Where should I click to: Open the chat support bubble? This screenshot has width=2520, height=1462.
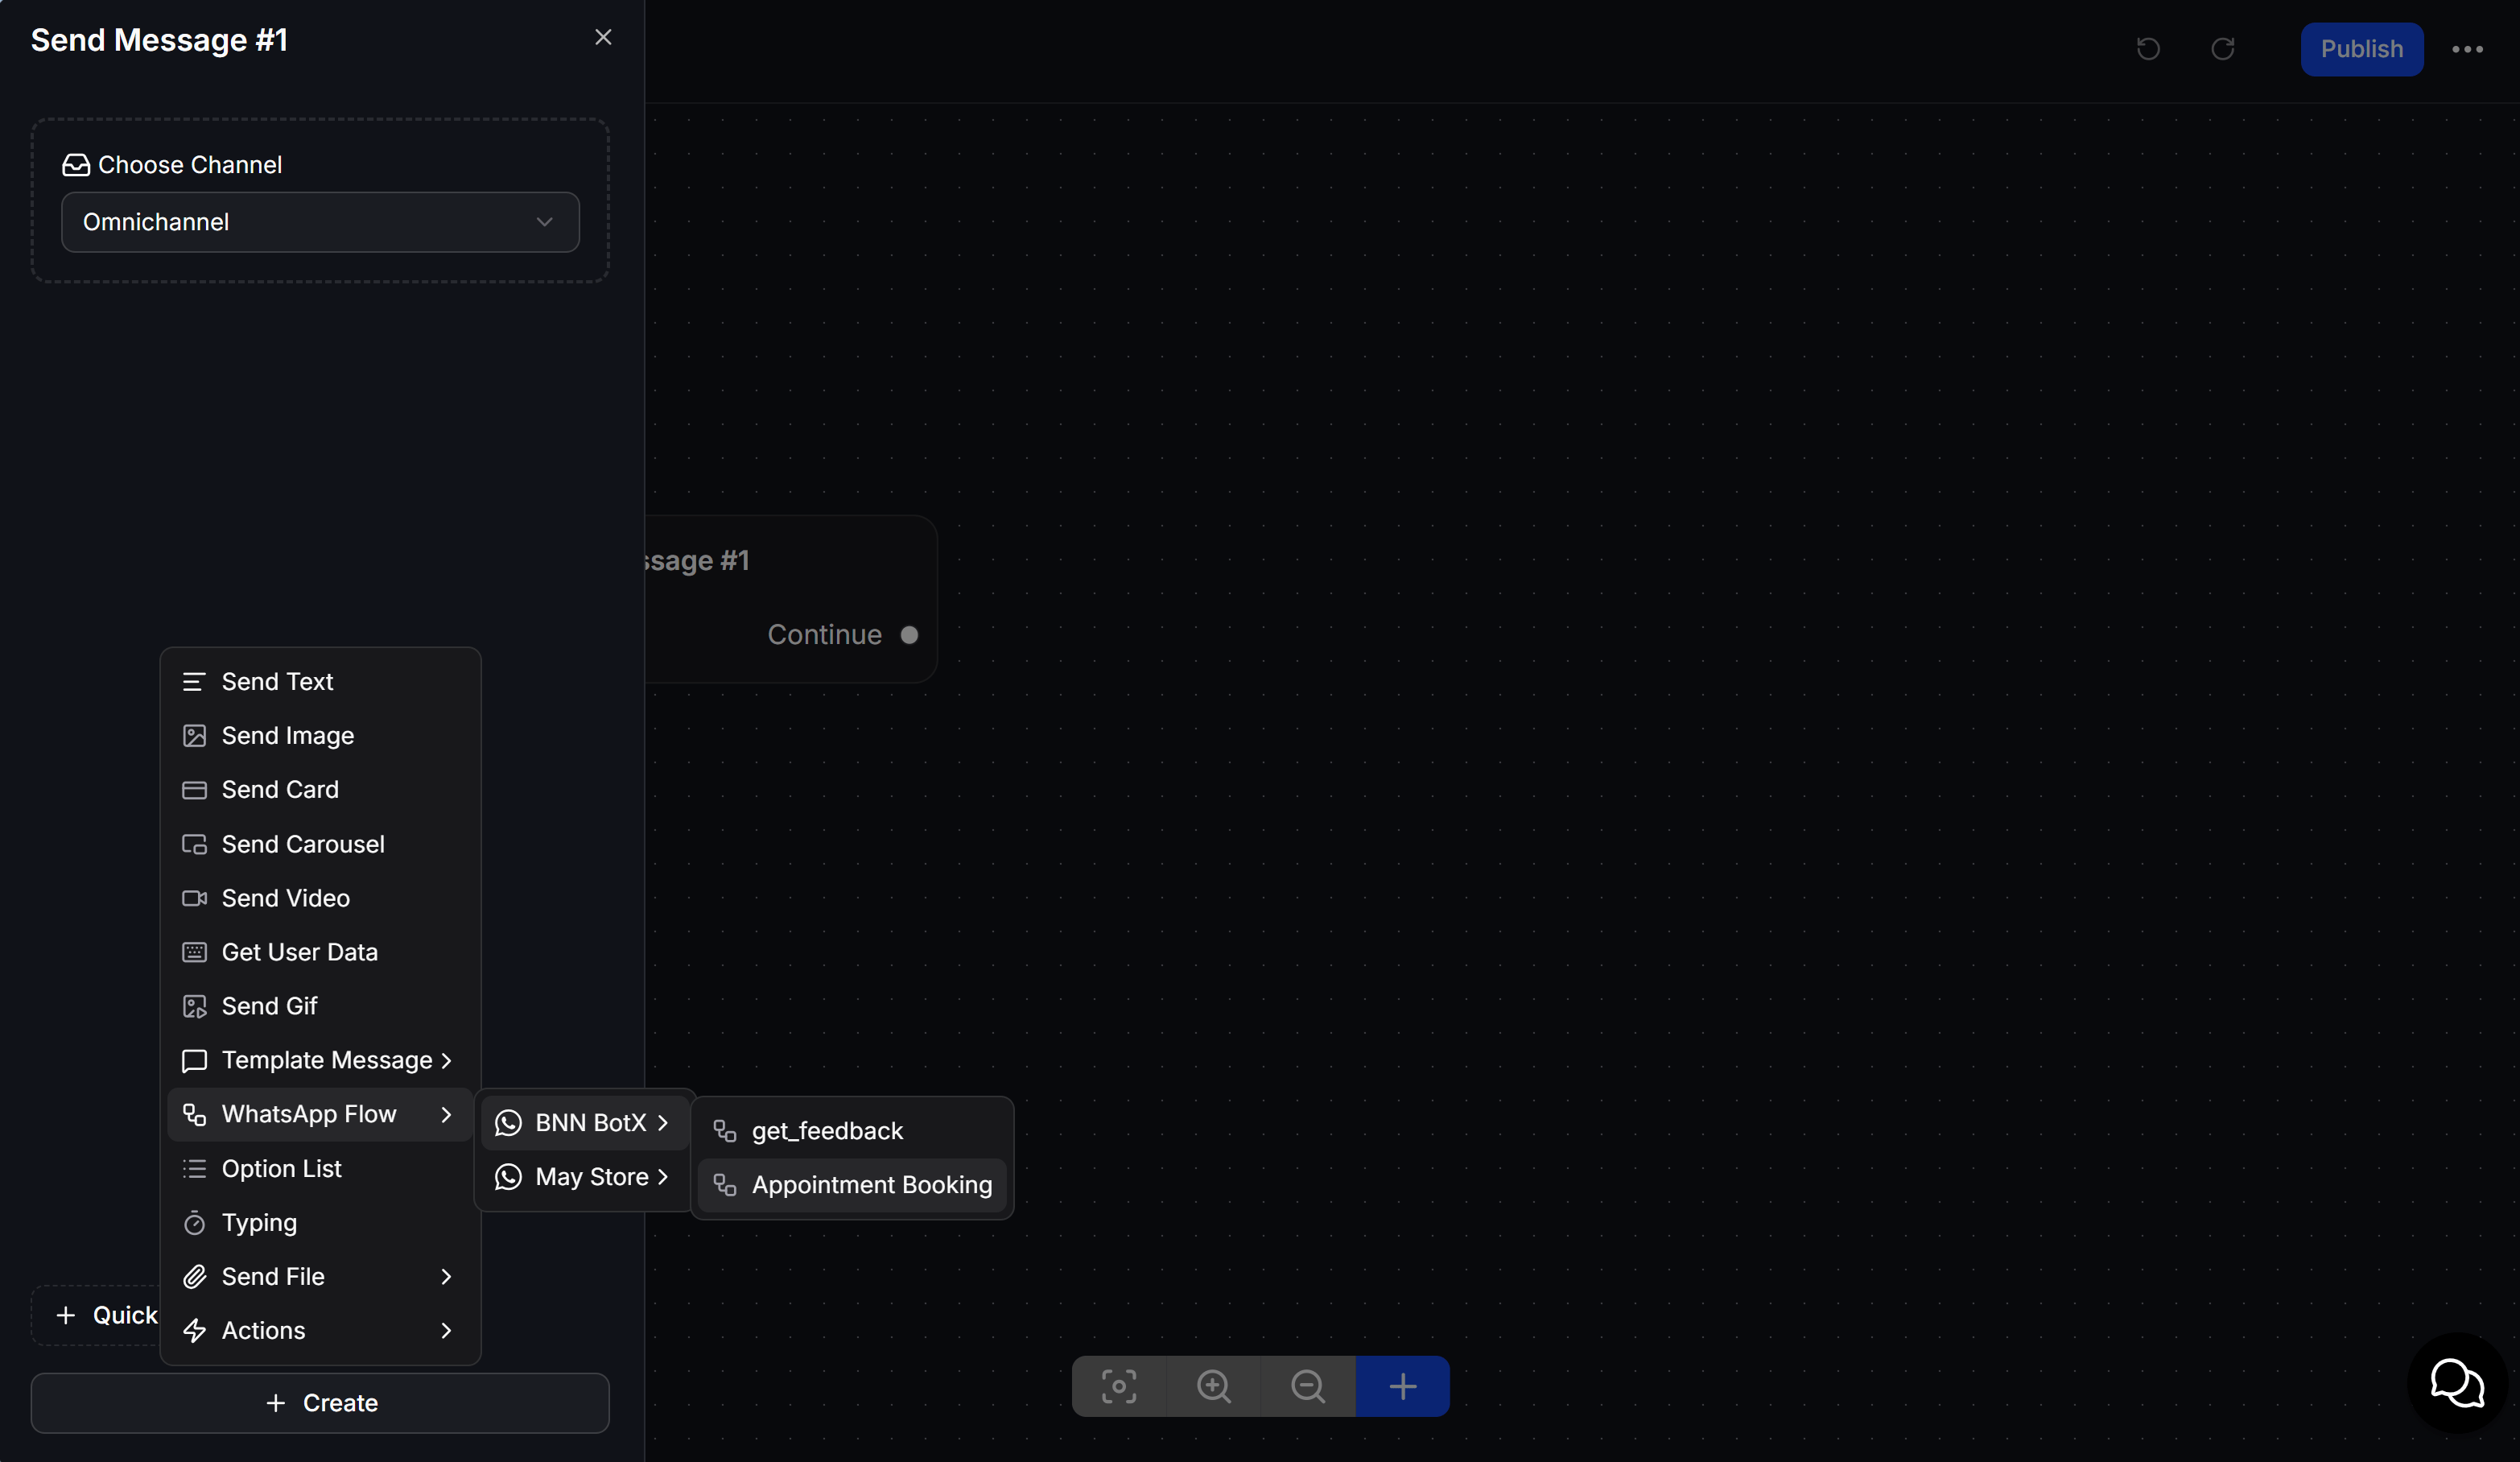tap(2457, 1382)
